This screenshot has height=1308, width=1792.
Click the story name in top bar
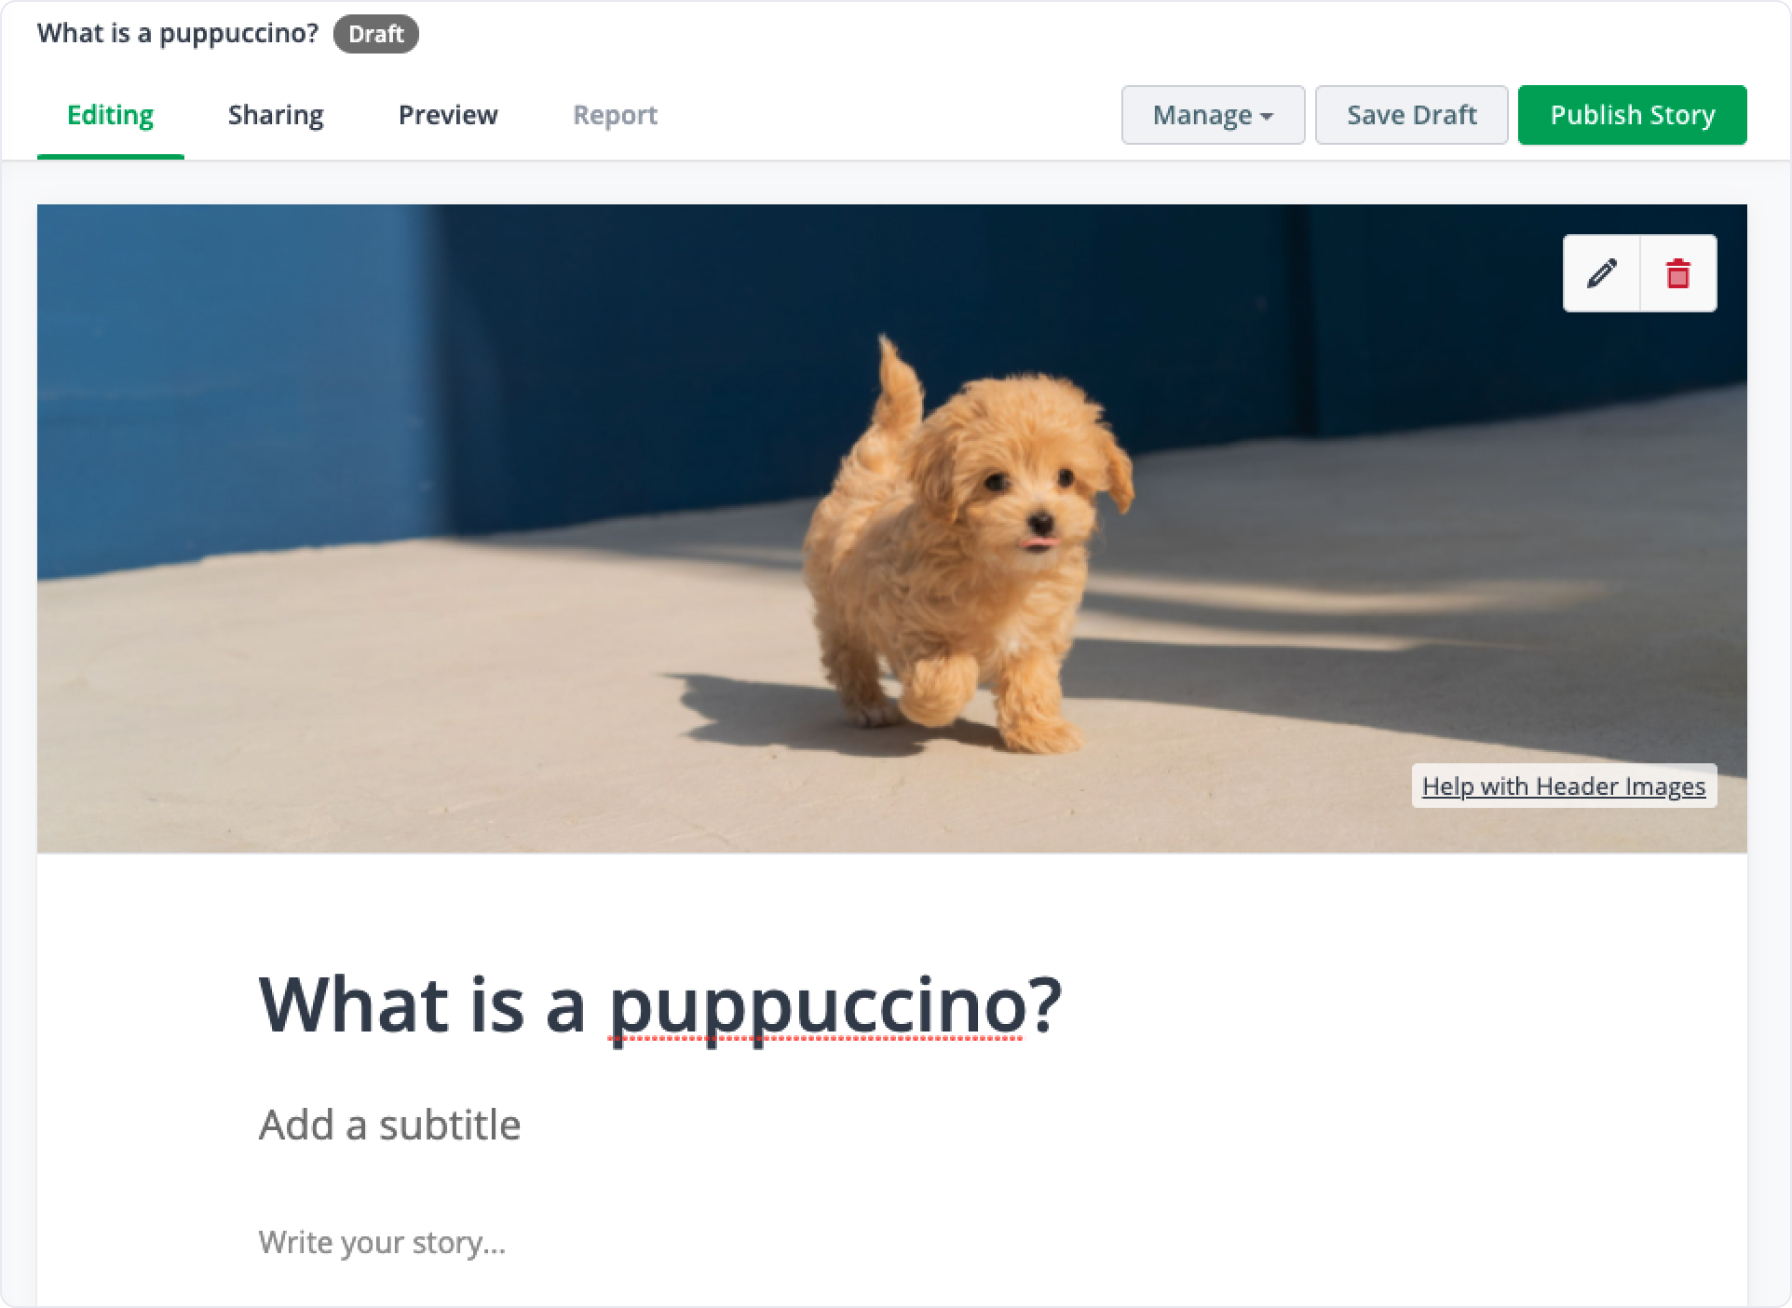[x=178, y=33]
